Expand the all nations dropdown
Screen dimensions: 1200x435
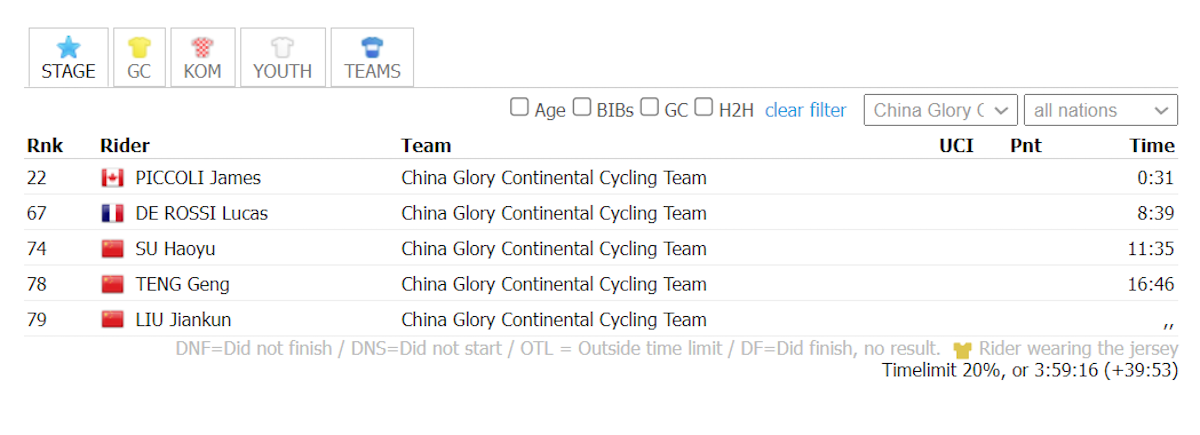click(x=1101, y=110)
